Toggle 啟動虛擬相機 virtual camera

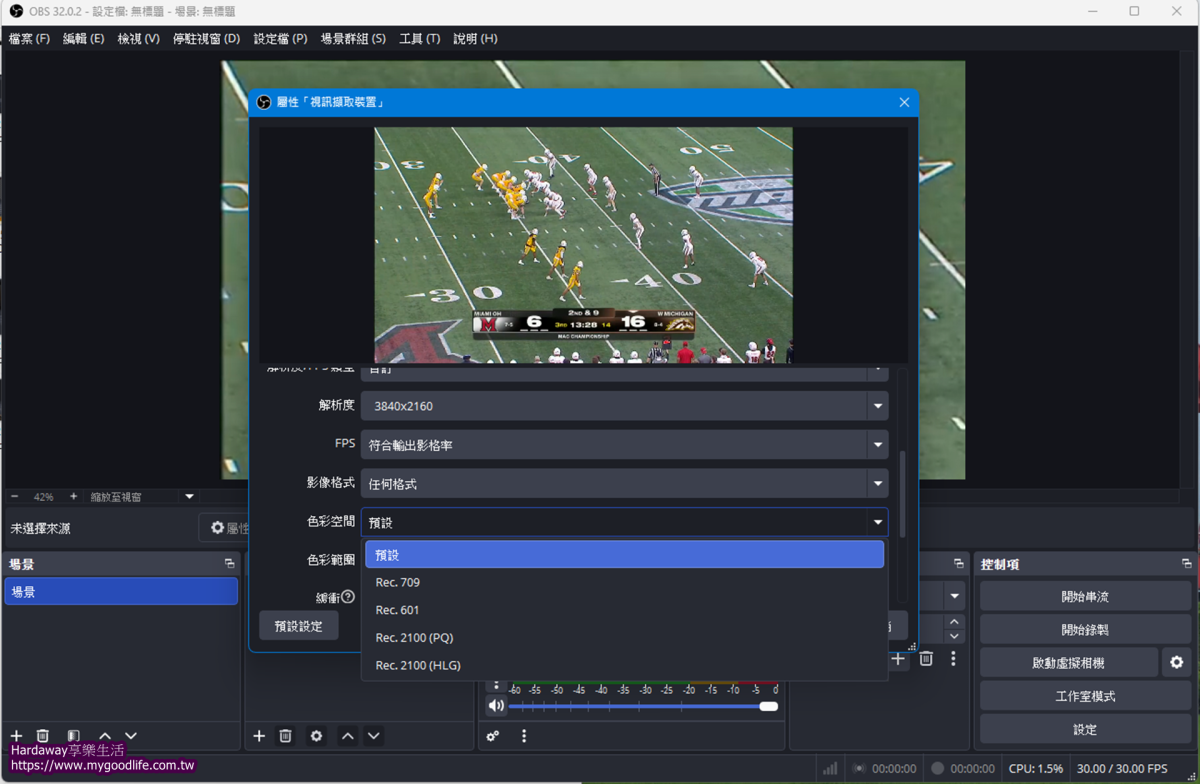[x=1068, y=662]
